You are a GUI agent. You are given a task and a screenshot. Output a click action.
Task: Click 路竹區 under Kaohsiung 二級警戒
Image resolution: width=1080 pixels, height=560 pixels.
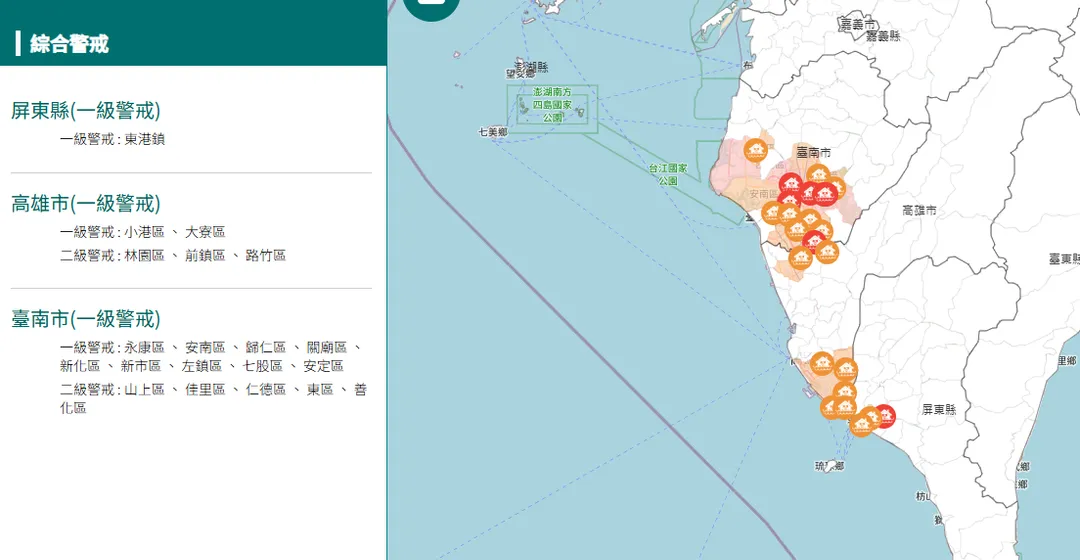pos(266,256)
